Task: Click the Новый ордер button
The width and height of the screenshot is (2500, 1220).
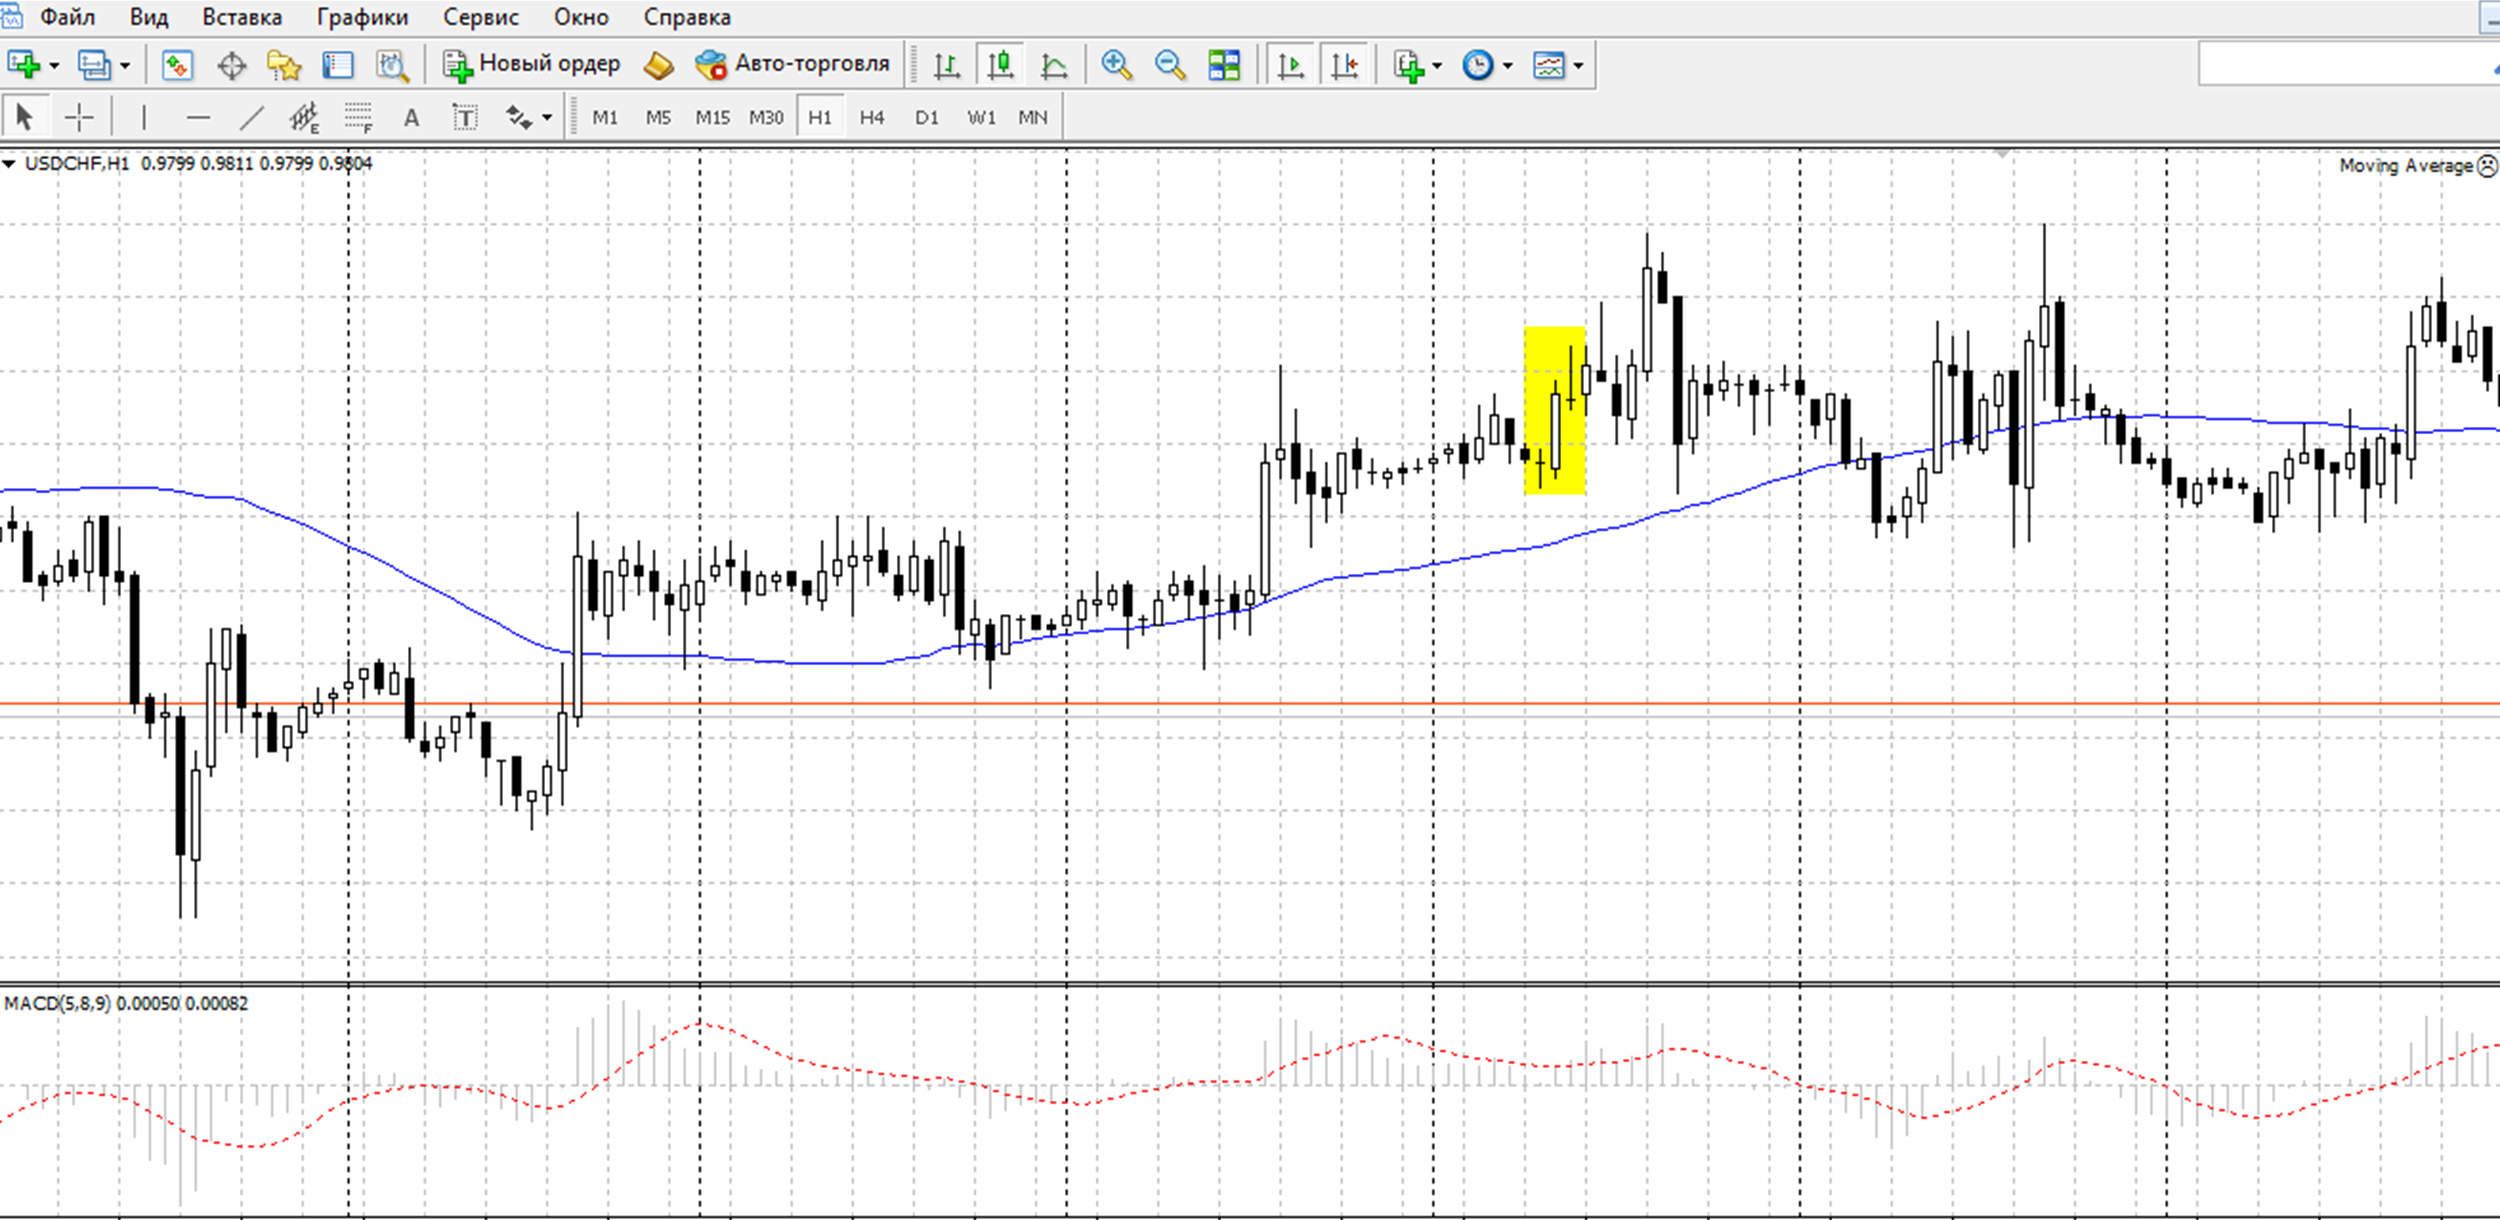Action: point(532,64)
